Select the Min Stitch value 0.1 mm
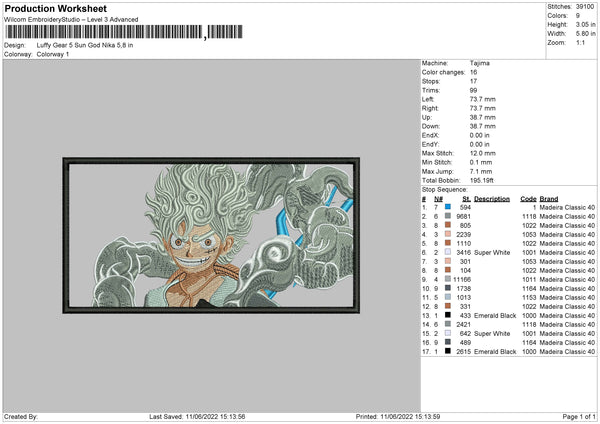This screenshot has width=600, height=424. (481, 162)
